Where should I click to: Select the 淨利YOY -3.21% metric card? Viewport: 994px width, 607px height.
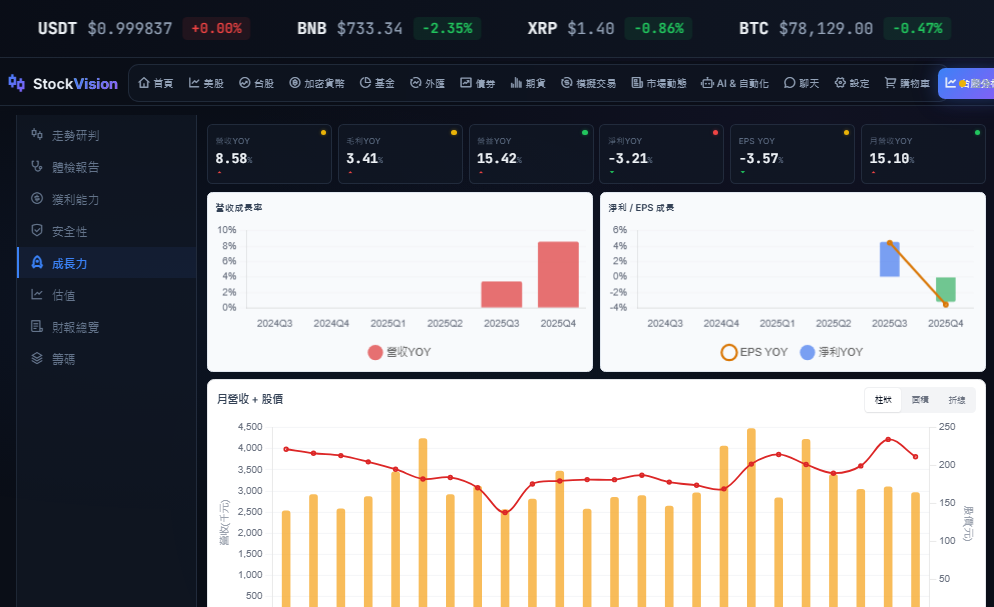pos(661,154)
